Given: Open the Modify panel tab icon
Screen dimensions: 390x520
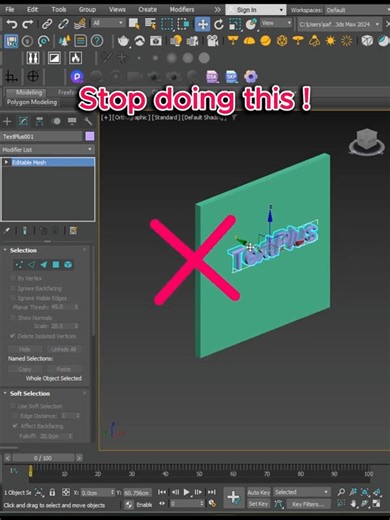Looking at the screenshot, I should click(x=23, y=121).
